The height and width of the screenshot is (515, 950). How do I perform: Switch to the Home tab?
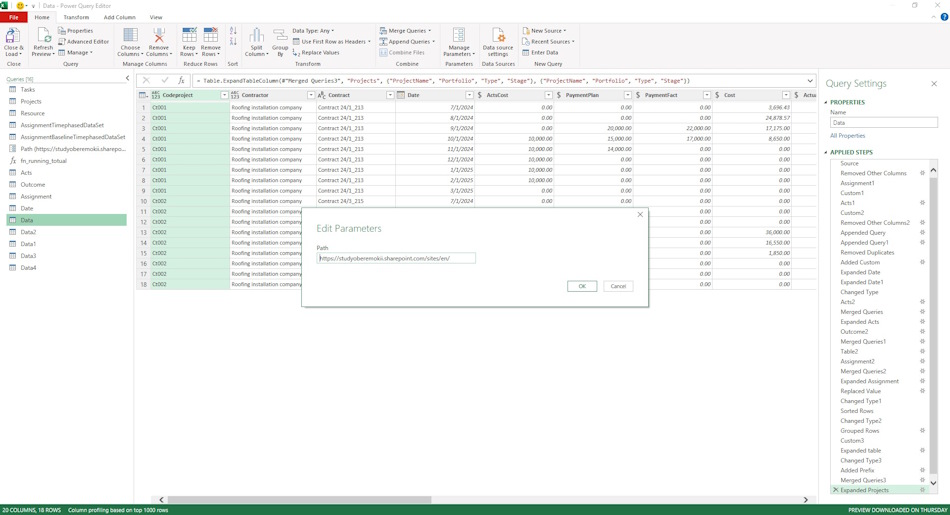(42, 18)
